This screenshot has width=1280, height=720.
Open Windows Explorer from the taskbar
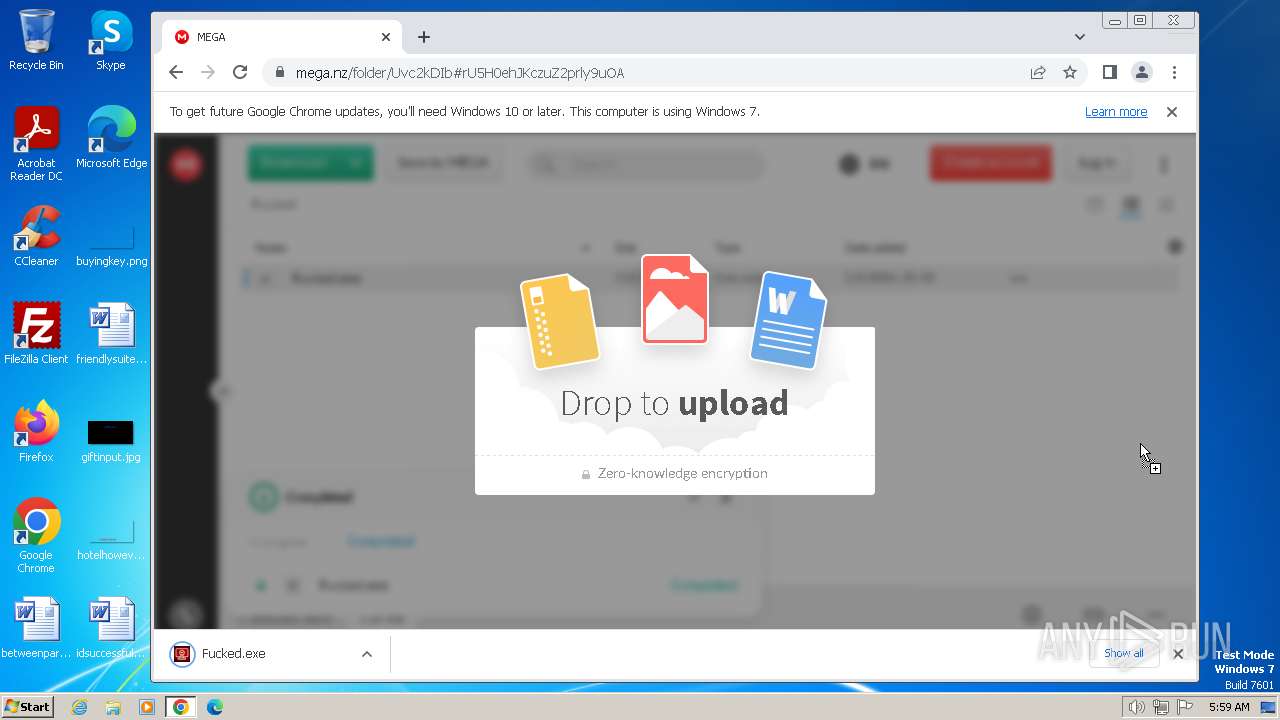coord(113,707)
